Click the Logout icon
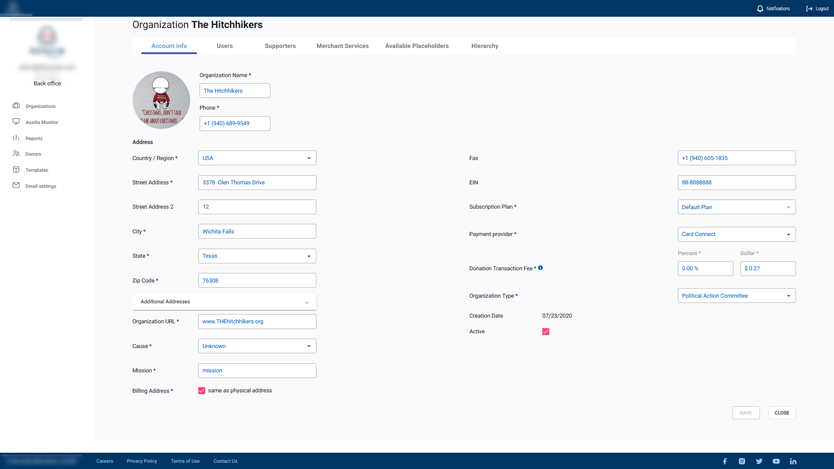The image size is (834, 469). coord(809,8)
